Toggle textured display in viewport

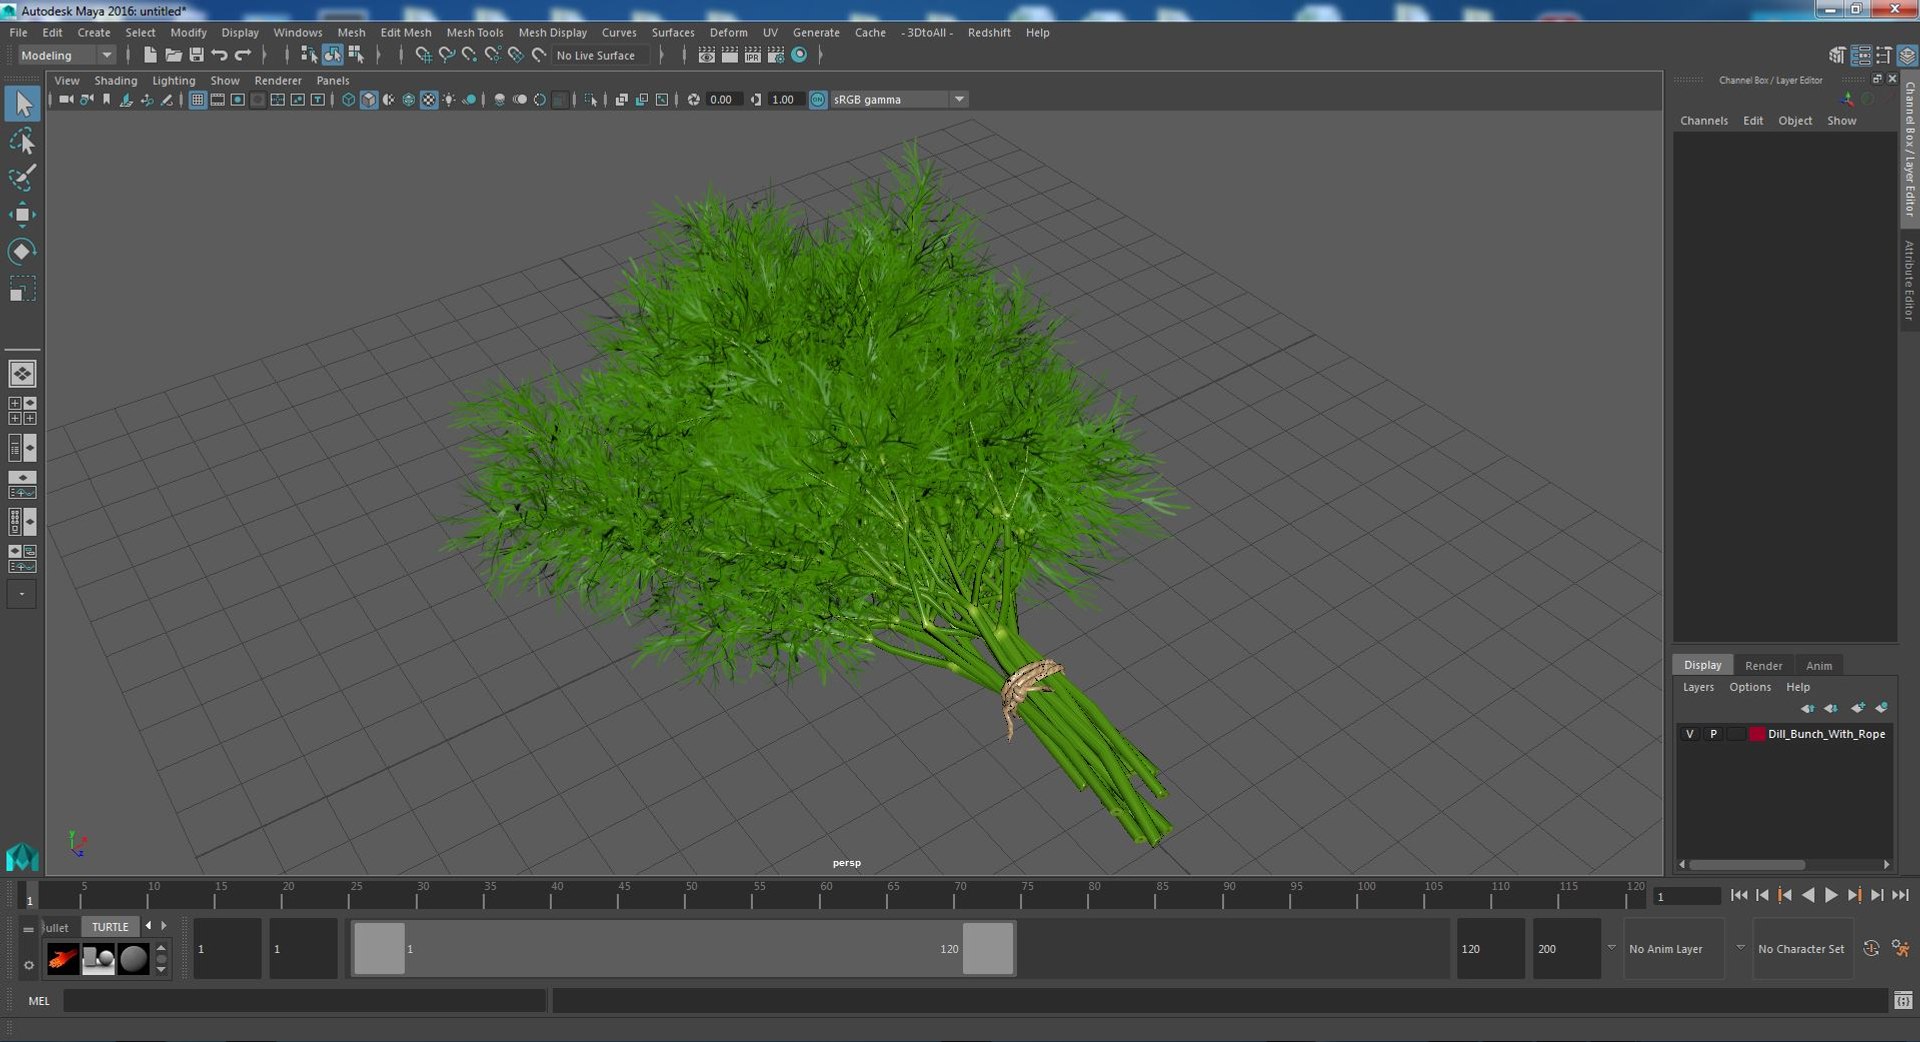click(429, 99)
